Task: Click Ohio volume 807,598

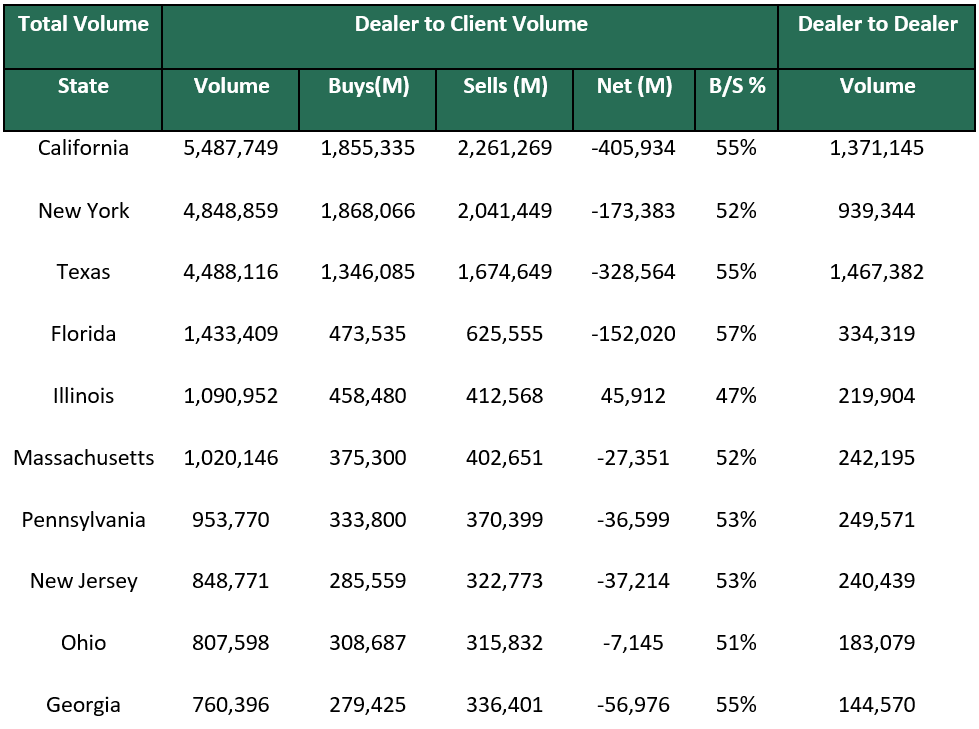Action: [x=230, y=643]
